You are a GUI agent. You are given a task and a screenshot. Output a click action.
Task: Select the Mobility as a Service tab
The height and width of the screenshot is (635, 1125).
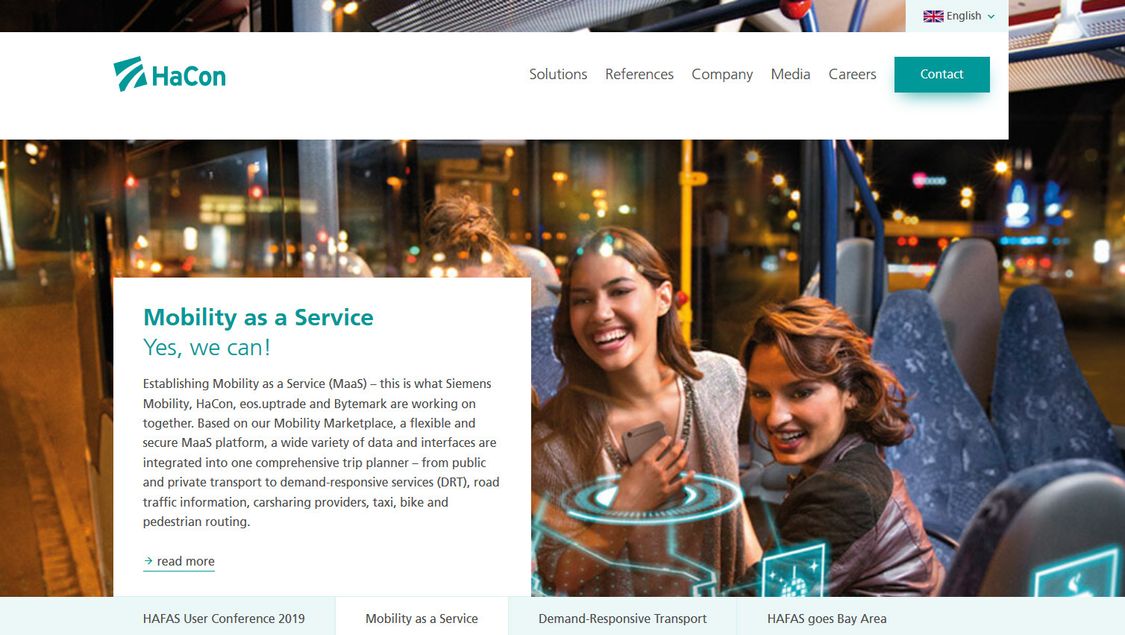[422, 618]
